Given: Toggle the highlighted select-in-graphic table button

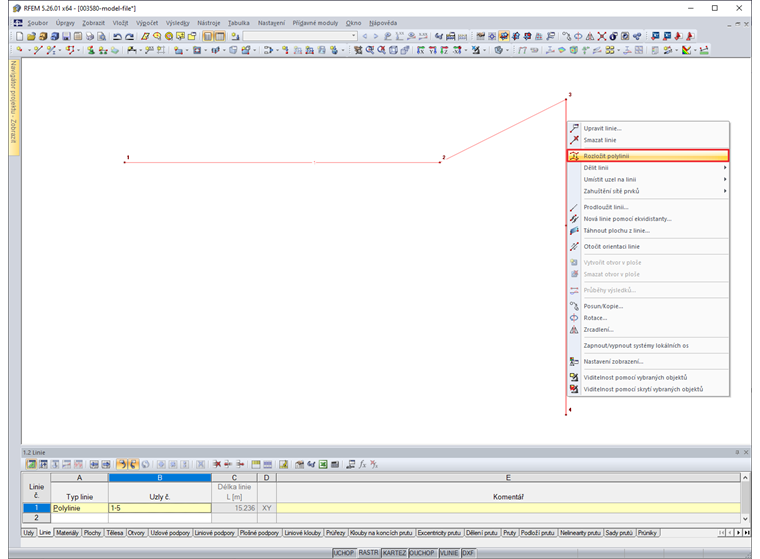Looking at the screenshot, I should click(x=122, y=464).
